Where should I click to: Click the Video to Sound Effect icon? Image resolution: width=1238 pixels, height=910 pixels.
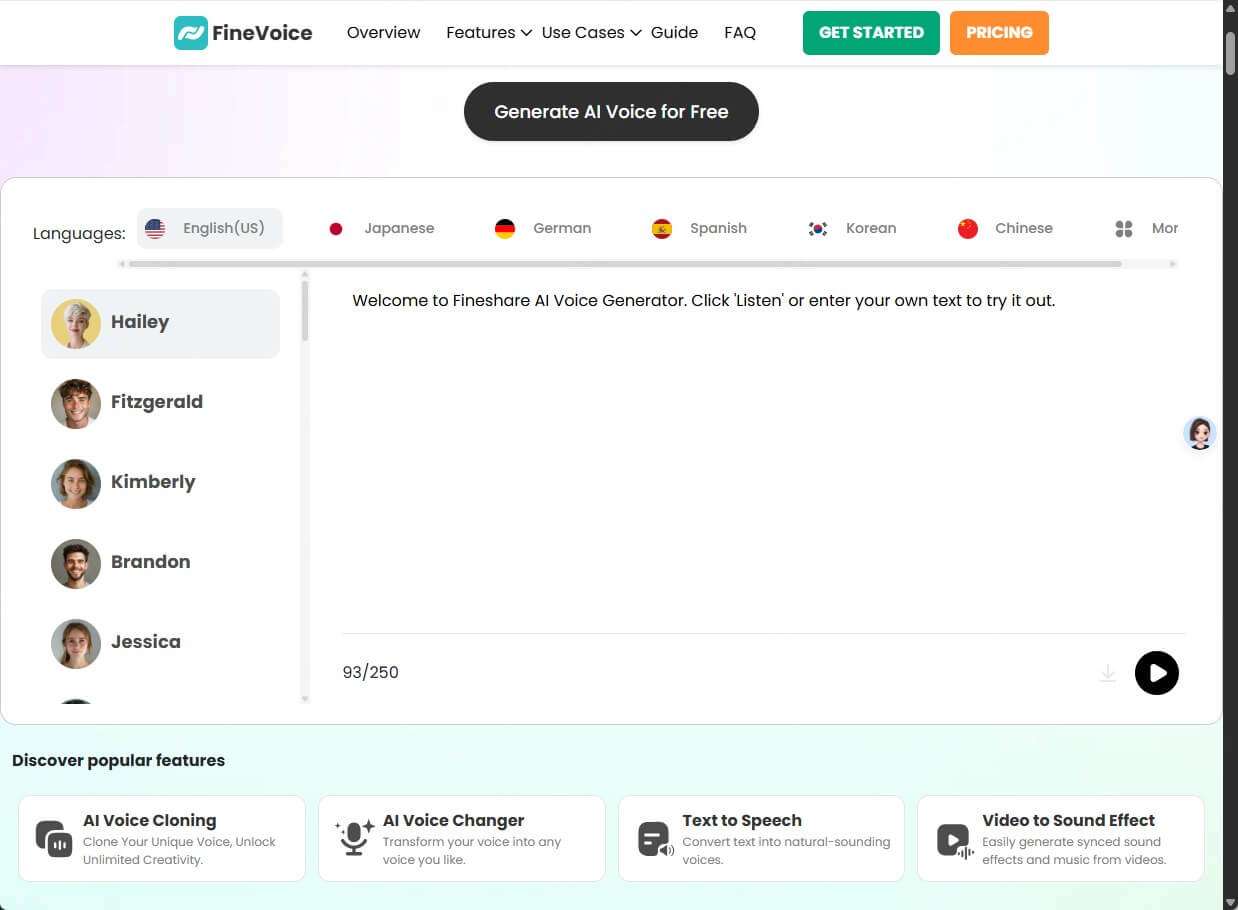click(955, 839)
